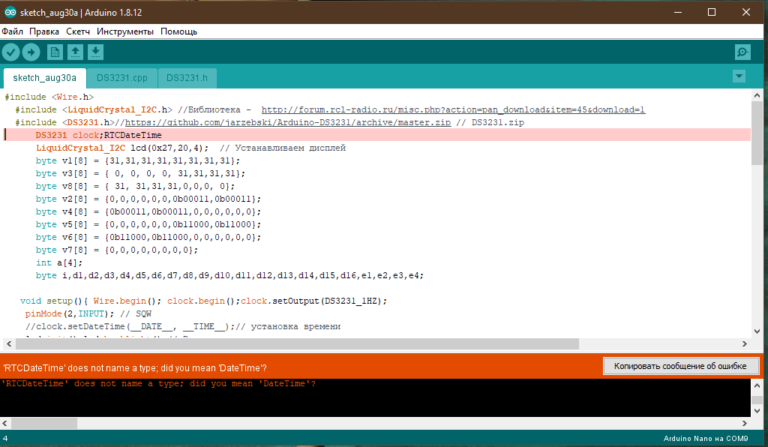Image resolution: width=768 pixels, height=447 pixels.
Task: Expand the tab options dropdown arrow
Action: [739, 76]
